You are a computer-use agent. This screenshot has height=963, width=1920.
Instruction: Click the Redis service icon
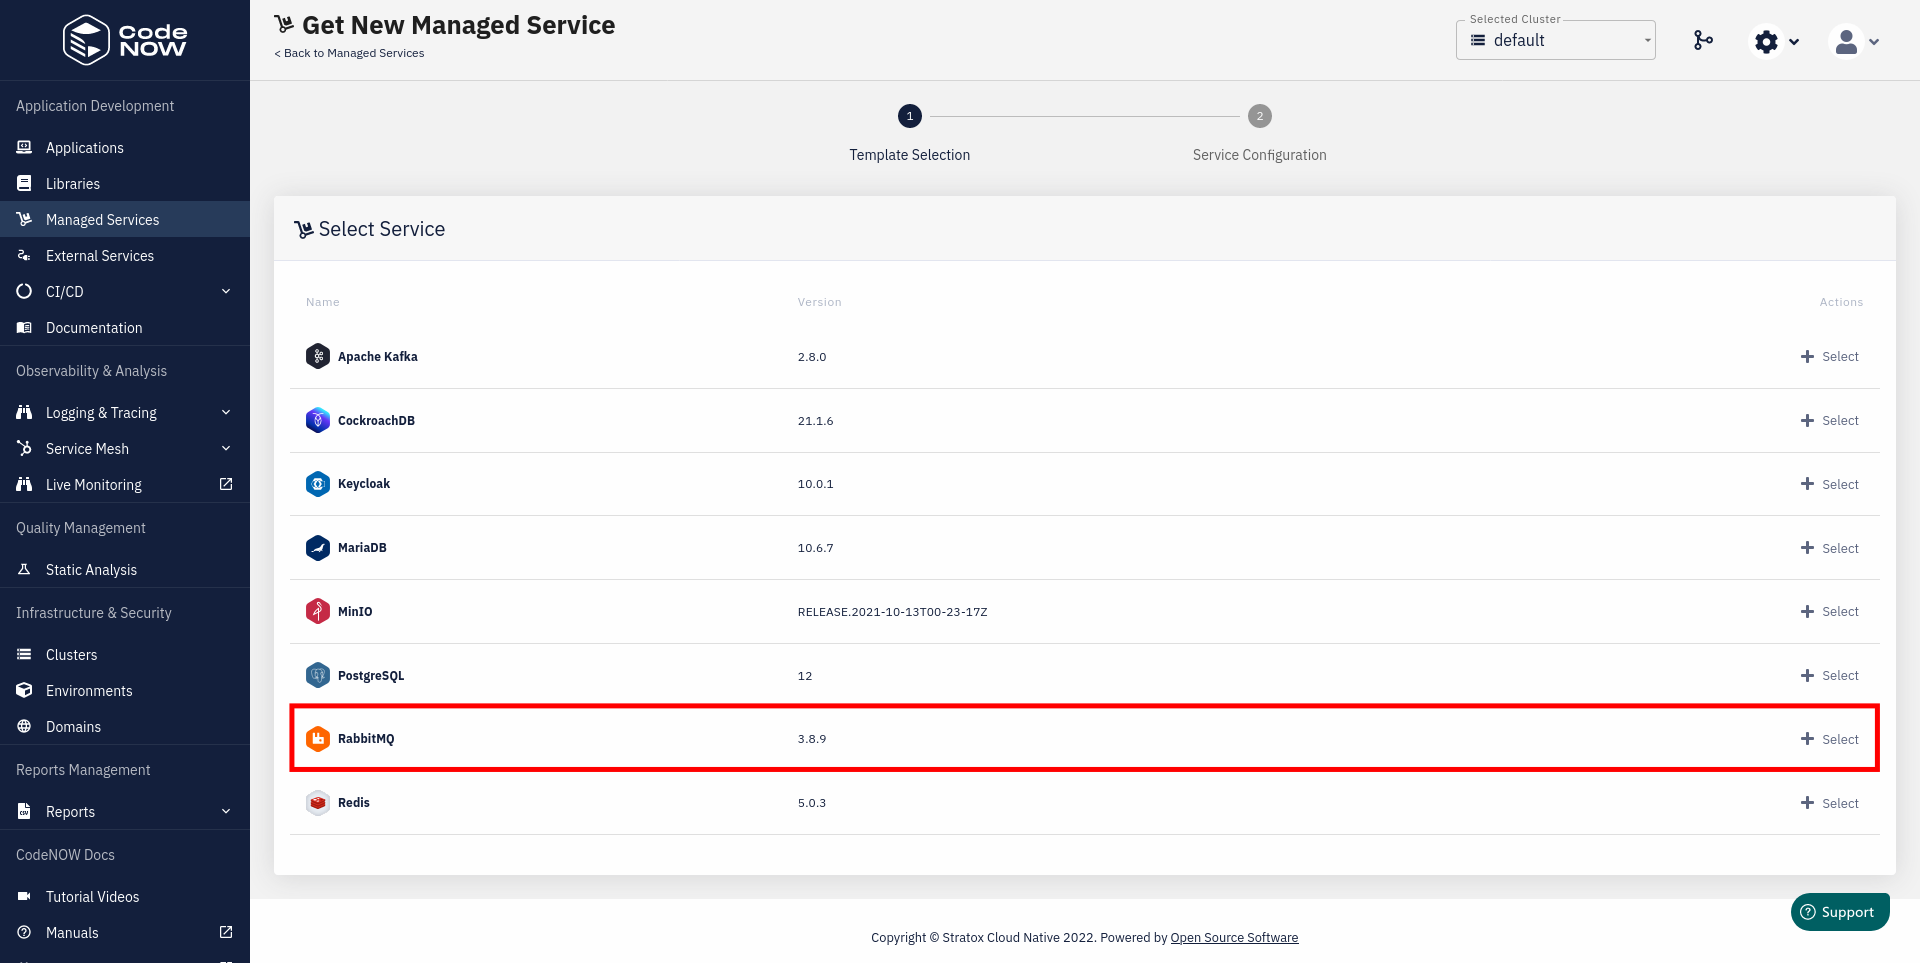318,803
